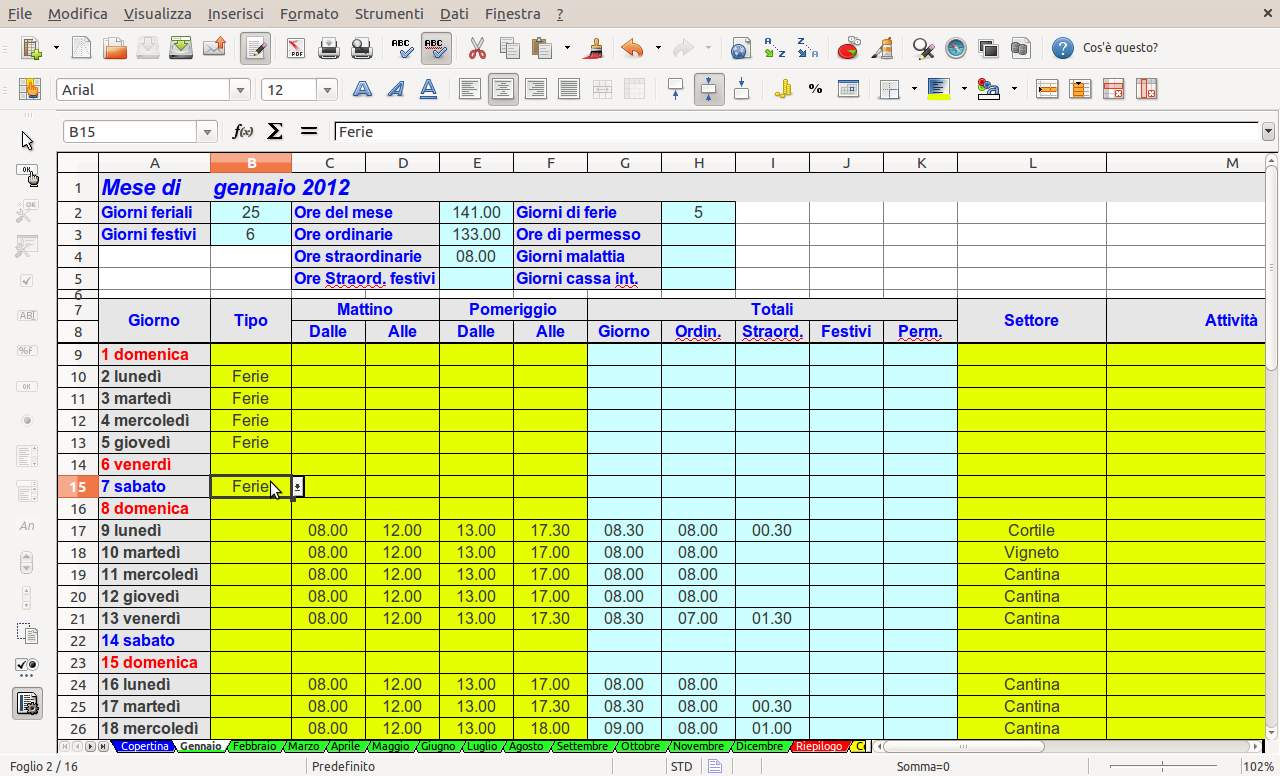The image size is (1280, 776).
Task: Switch to the Febbraio sheet tab
Action: point(254,747)
